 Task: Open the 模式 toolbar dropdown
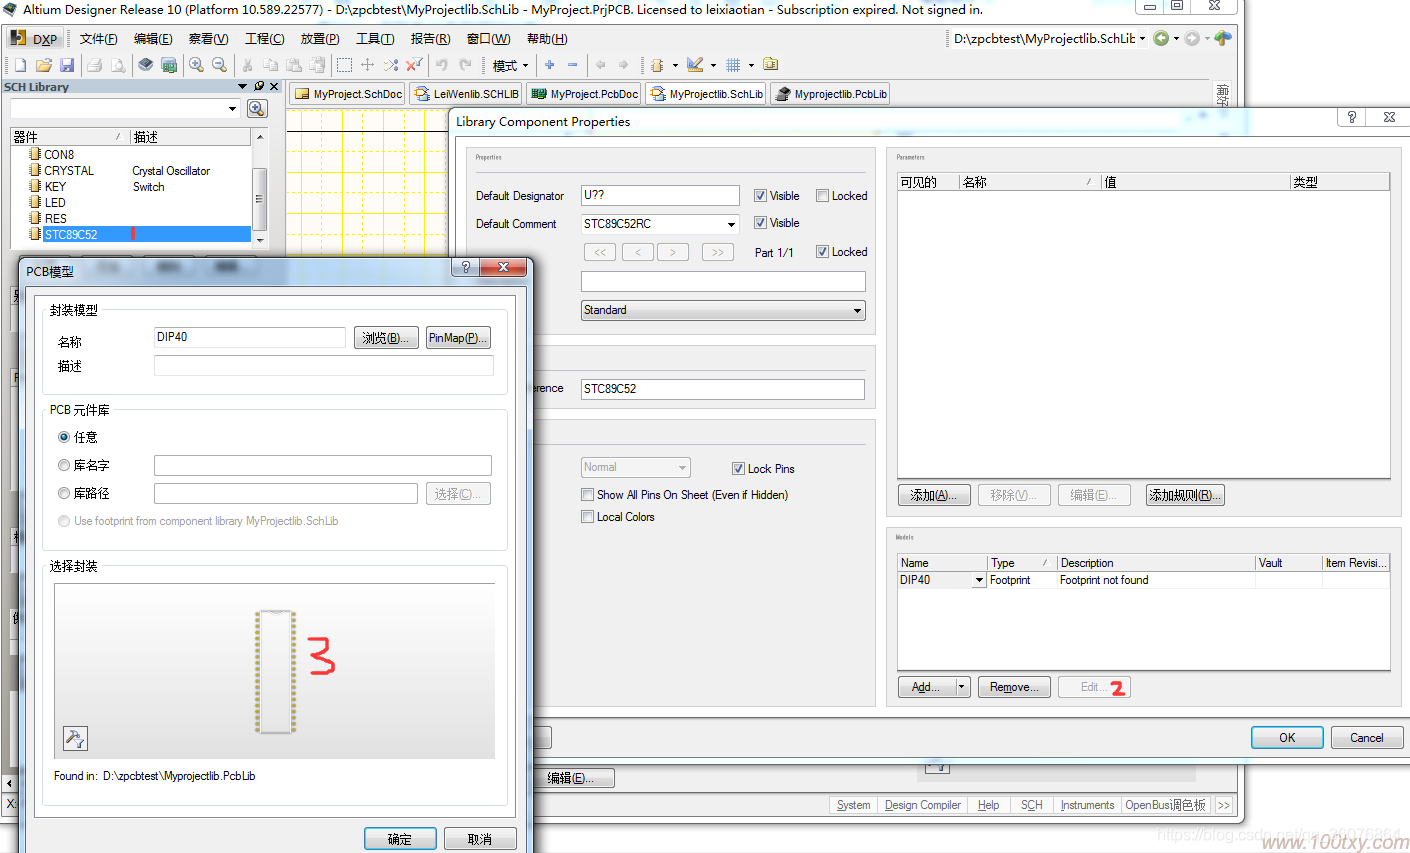tap(510, 65)
